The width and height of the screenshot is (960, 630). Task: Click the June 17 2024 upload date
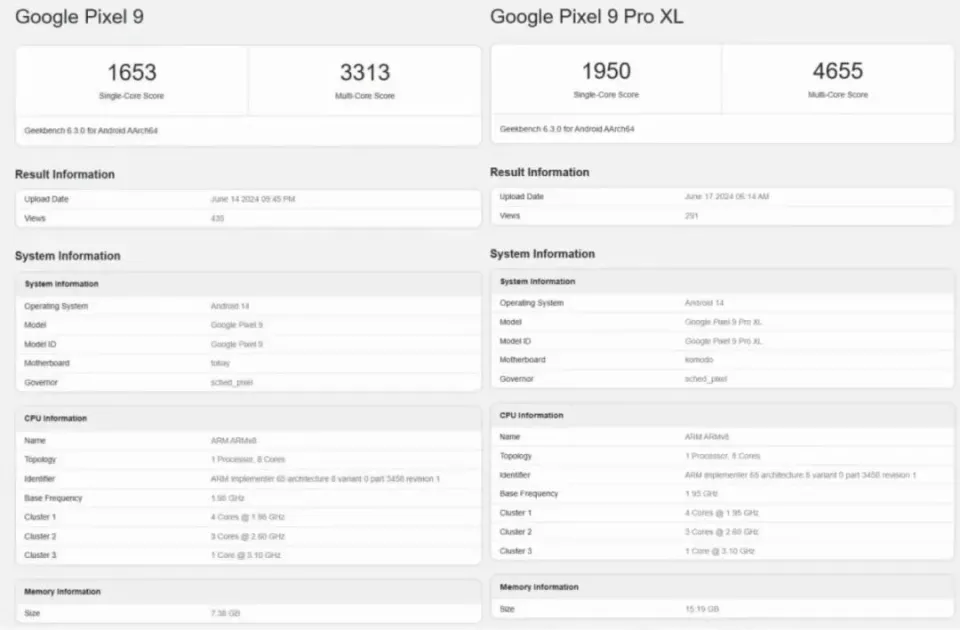727,196
